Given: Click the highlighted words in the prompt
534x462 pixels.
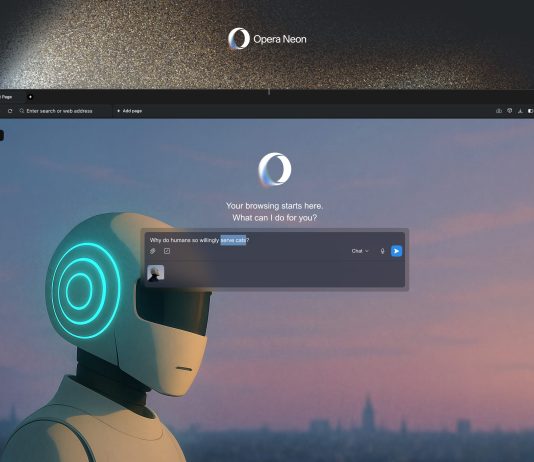Looking at the screenshot, I should click(x=233, y=240).
